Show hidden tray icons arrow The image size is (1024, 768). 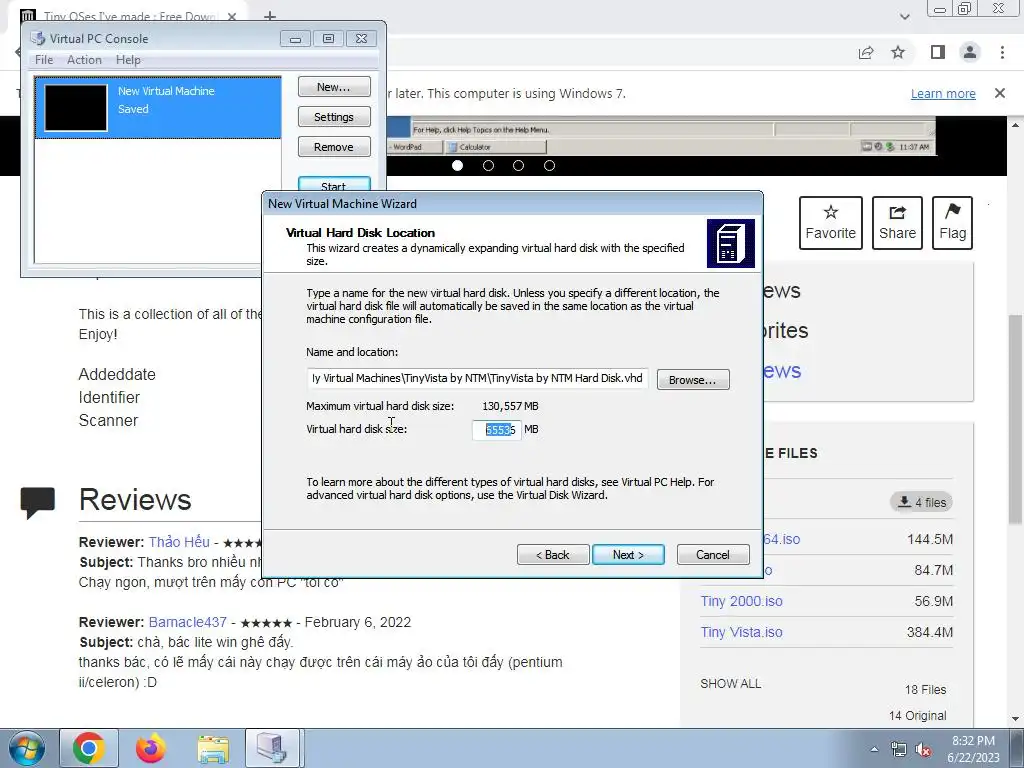874,749
